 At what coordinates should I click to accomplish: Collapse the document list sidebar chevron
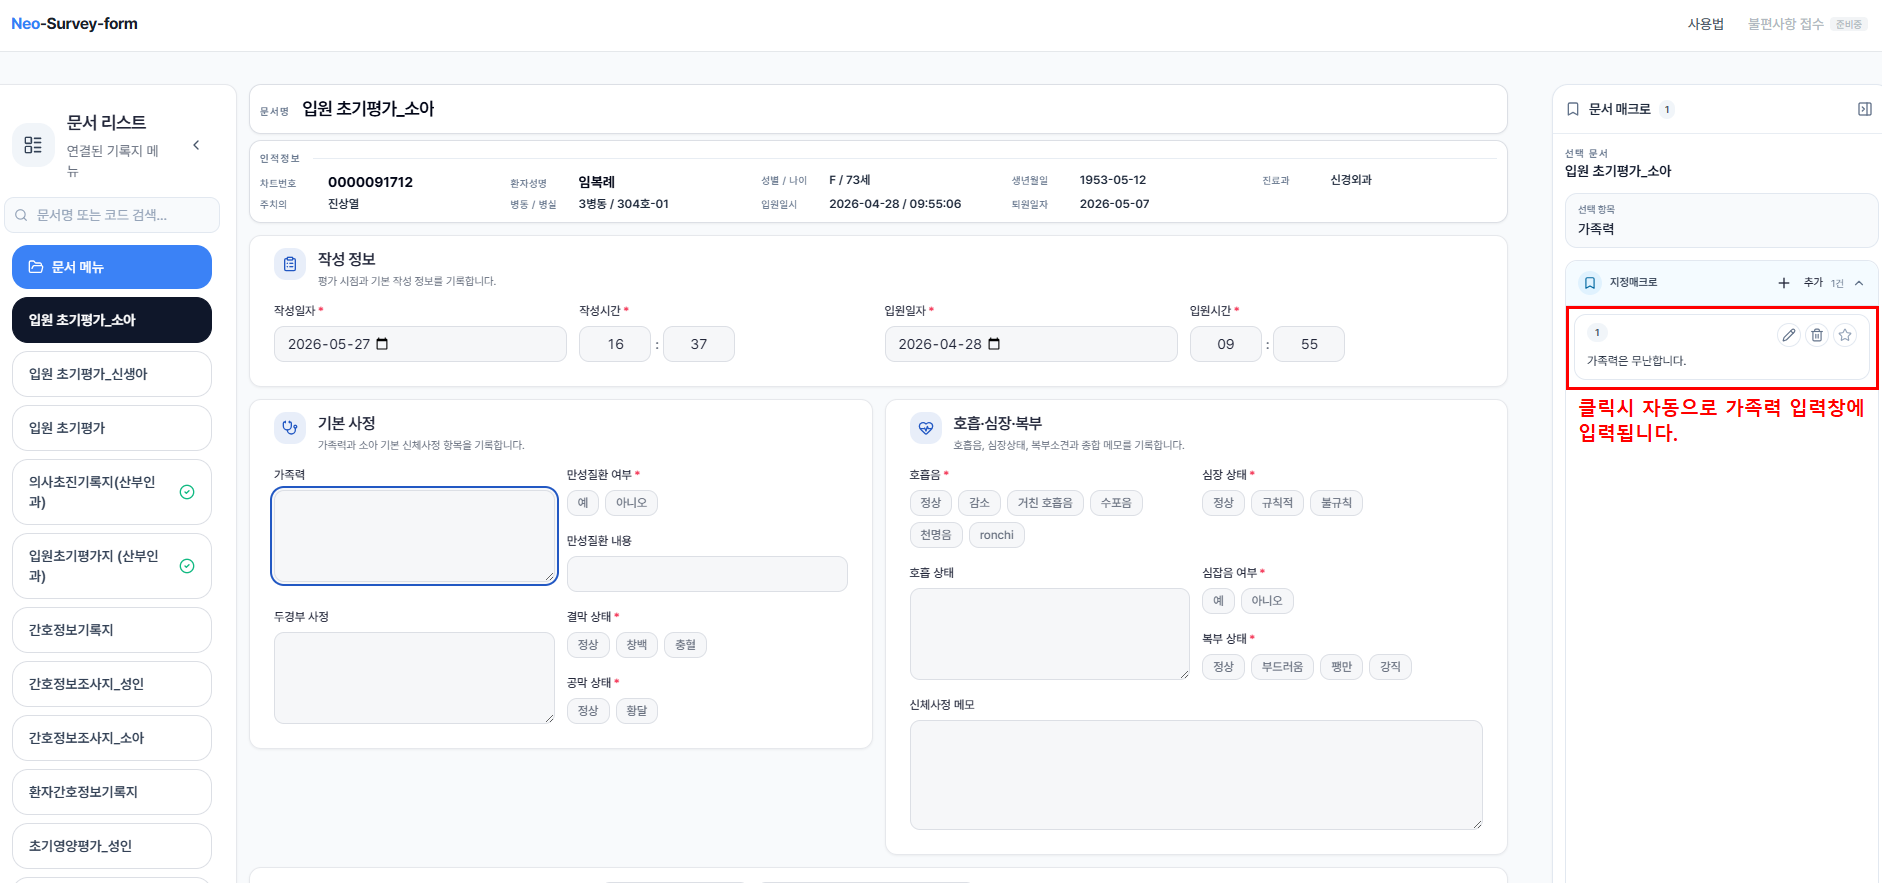(x=196, y=145)
